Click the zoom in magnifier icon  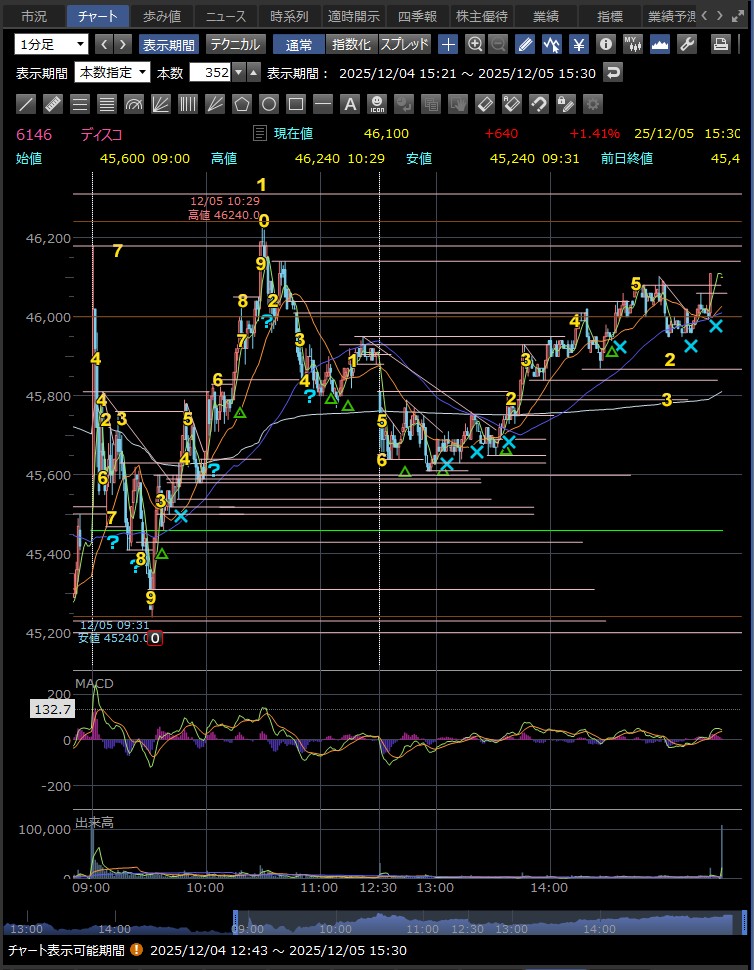pos(474,44)
